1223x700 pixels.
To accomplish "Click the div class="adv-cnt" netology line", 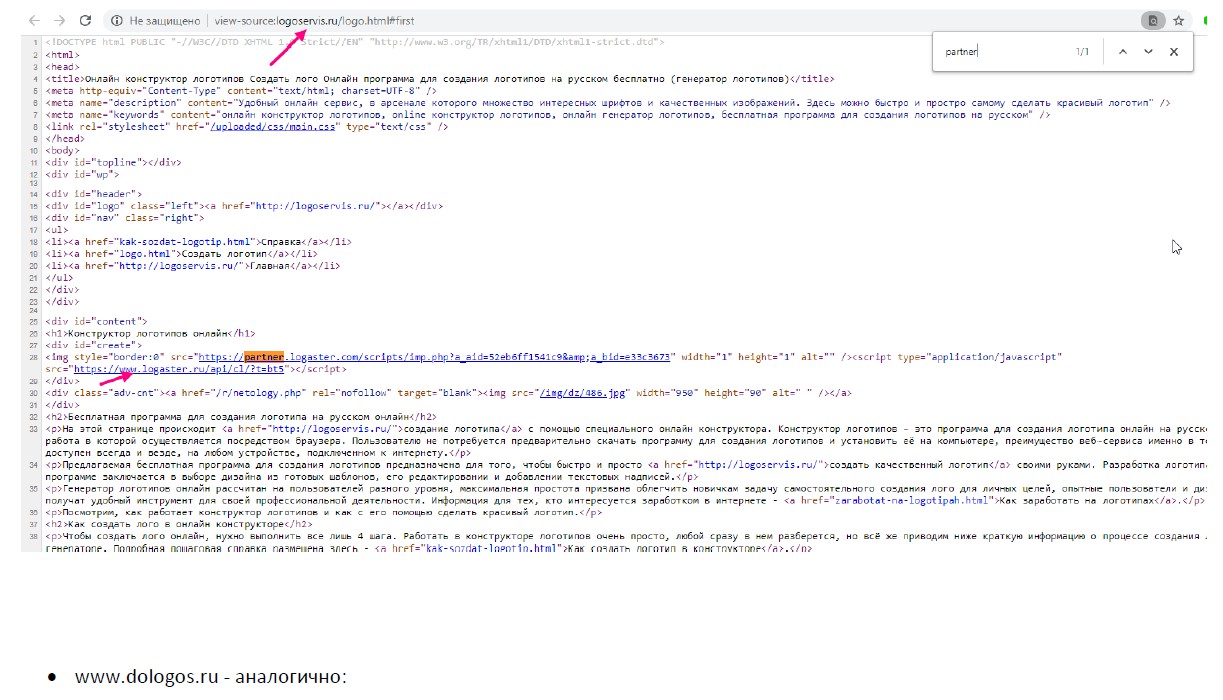I will 449,393.
